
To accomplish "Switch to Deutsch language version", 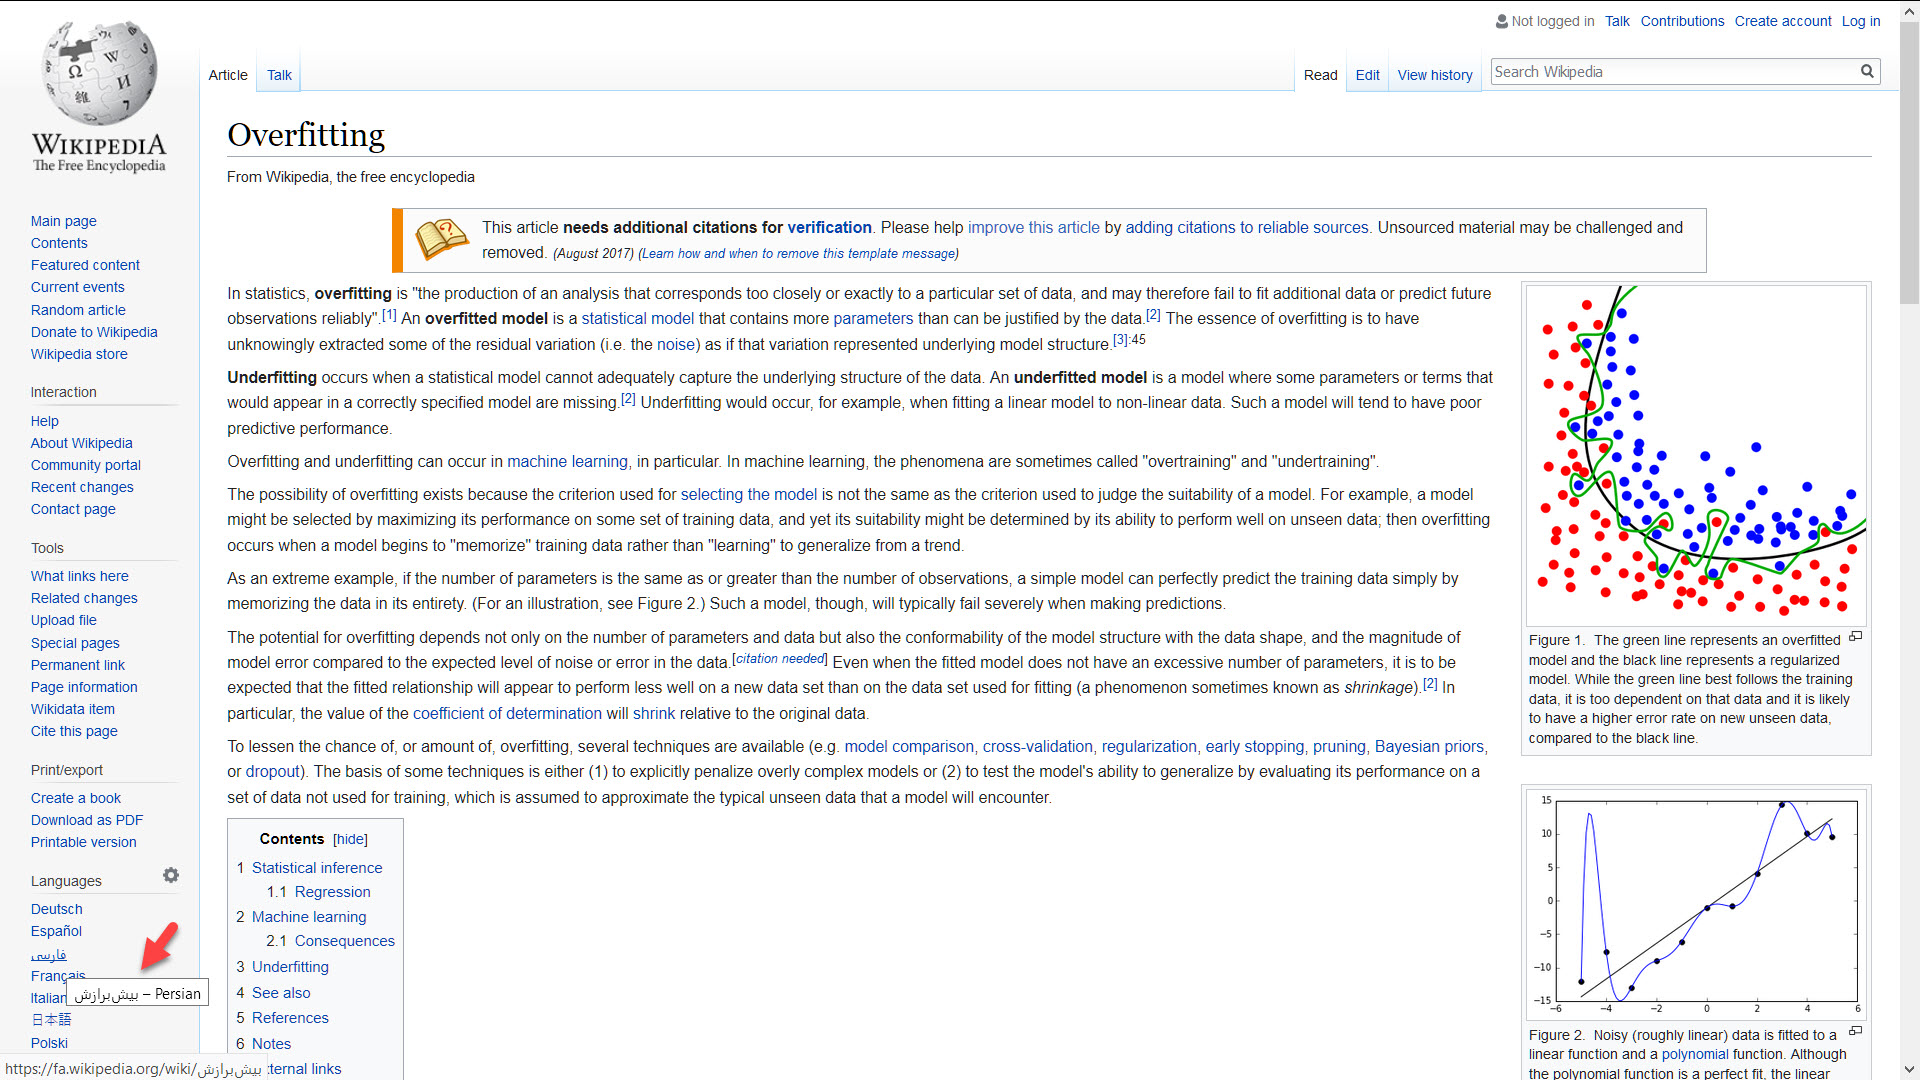I will pos(57,909).
